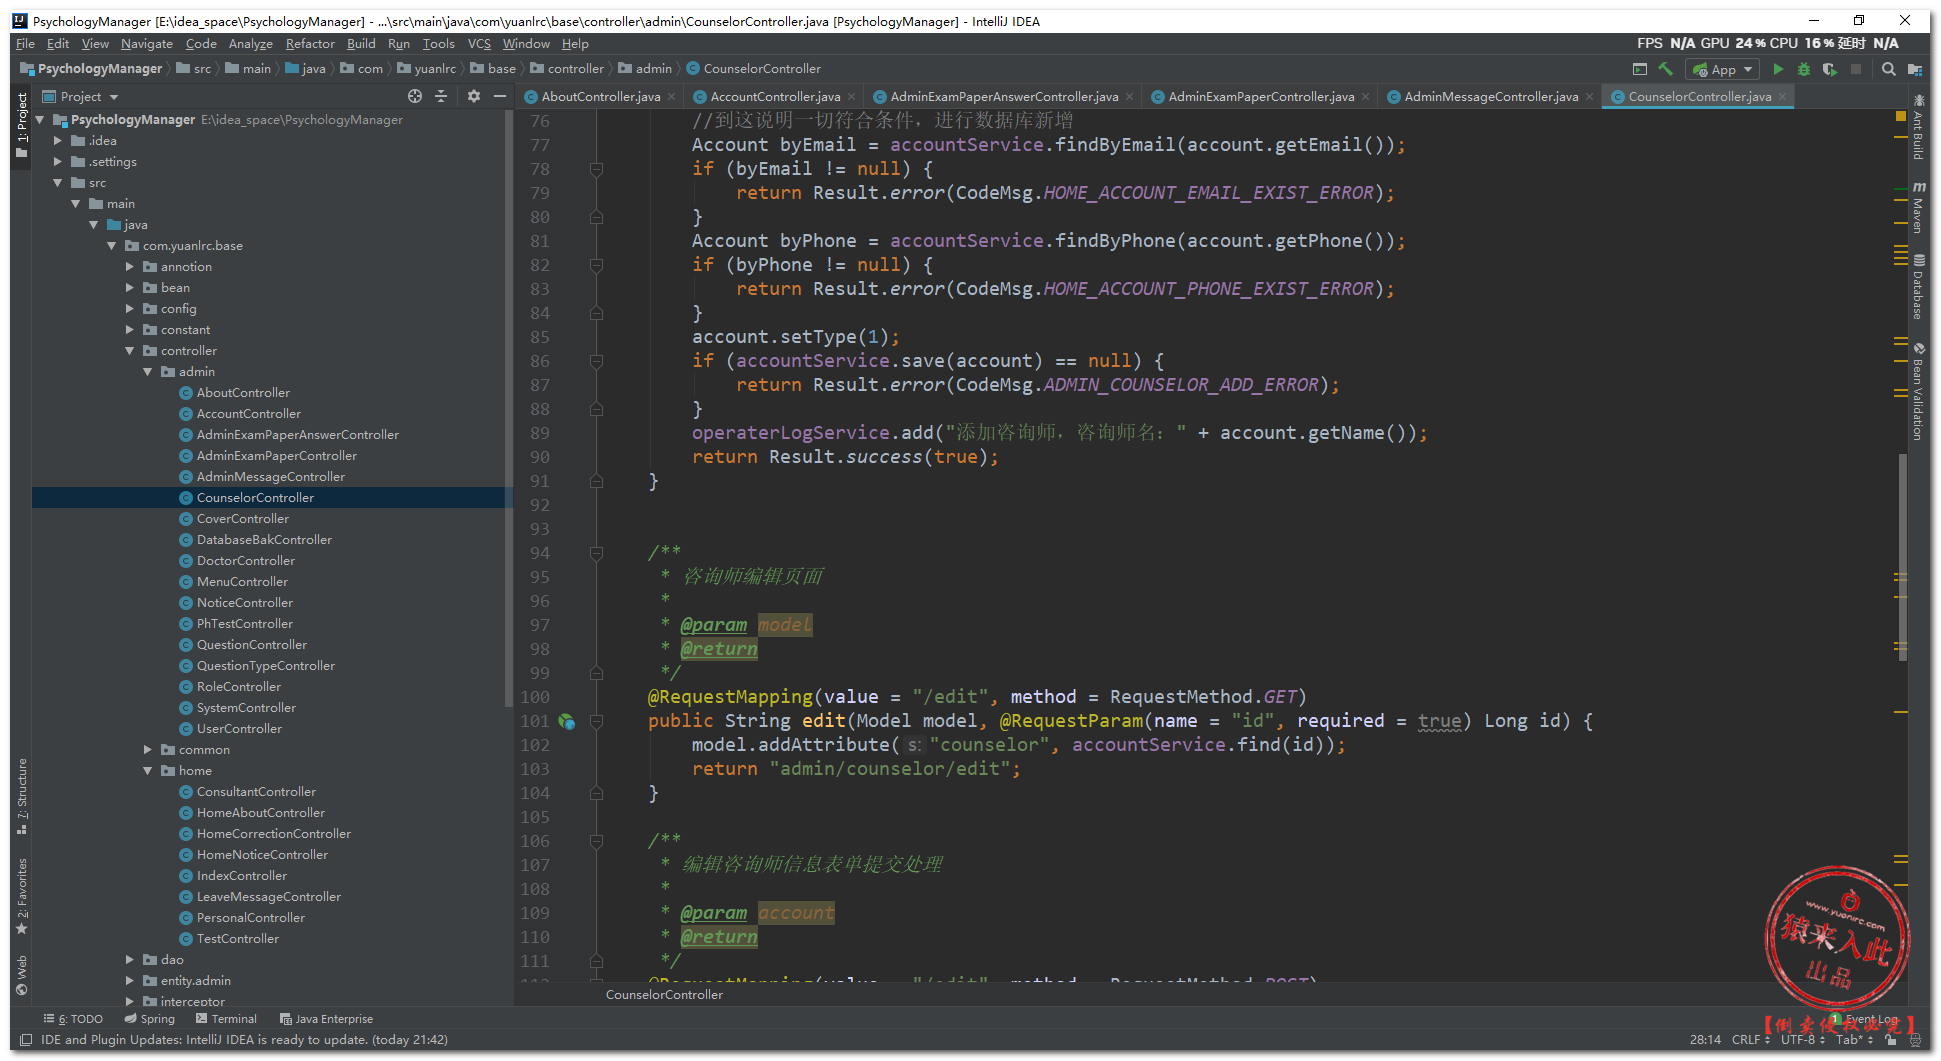Expand the dao package in project tree

tap(130, 960)
